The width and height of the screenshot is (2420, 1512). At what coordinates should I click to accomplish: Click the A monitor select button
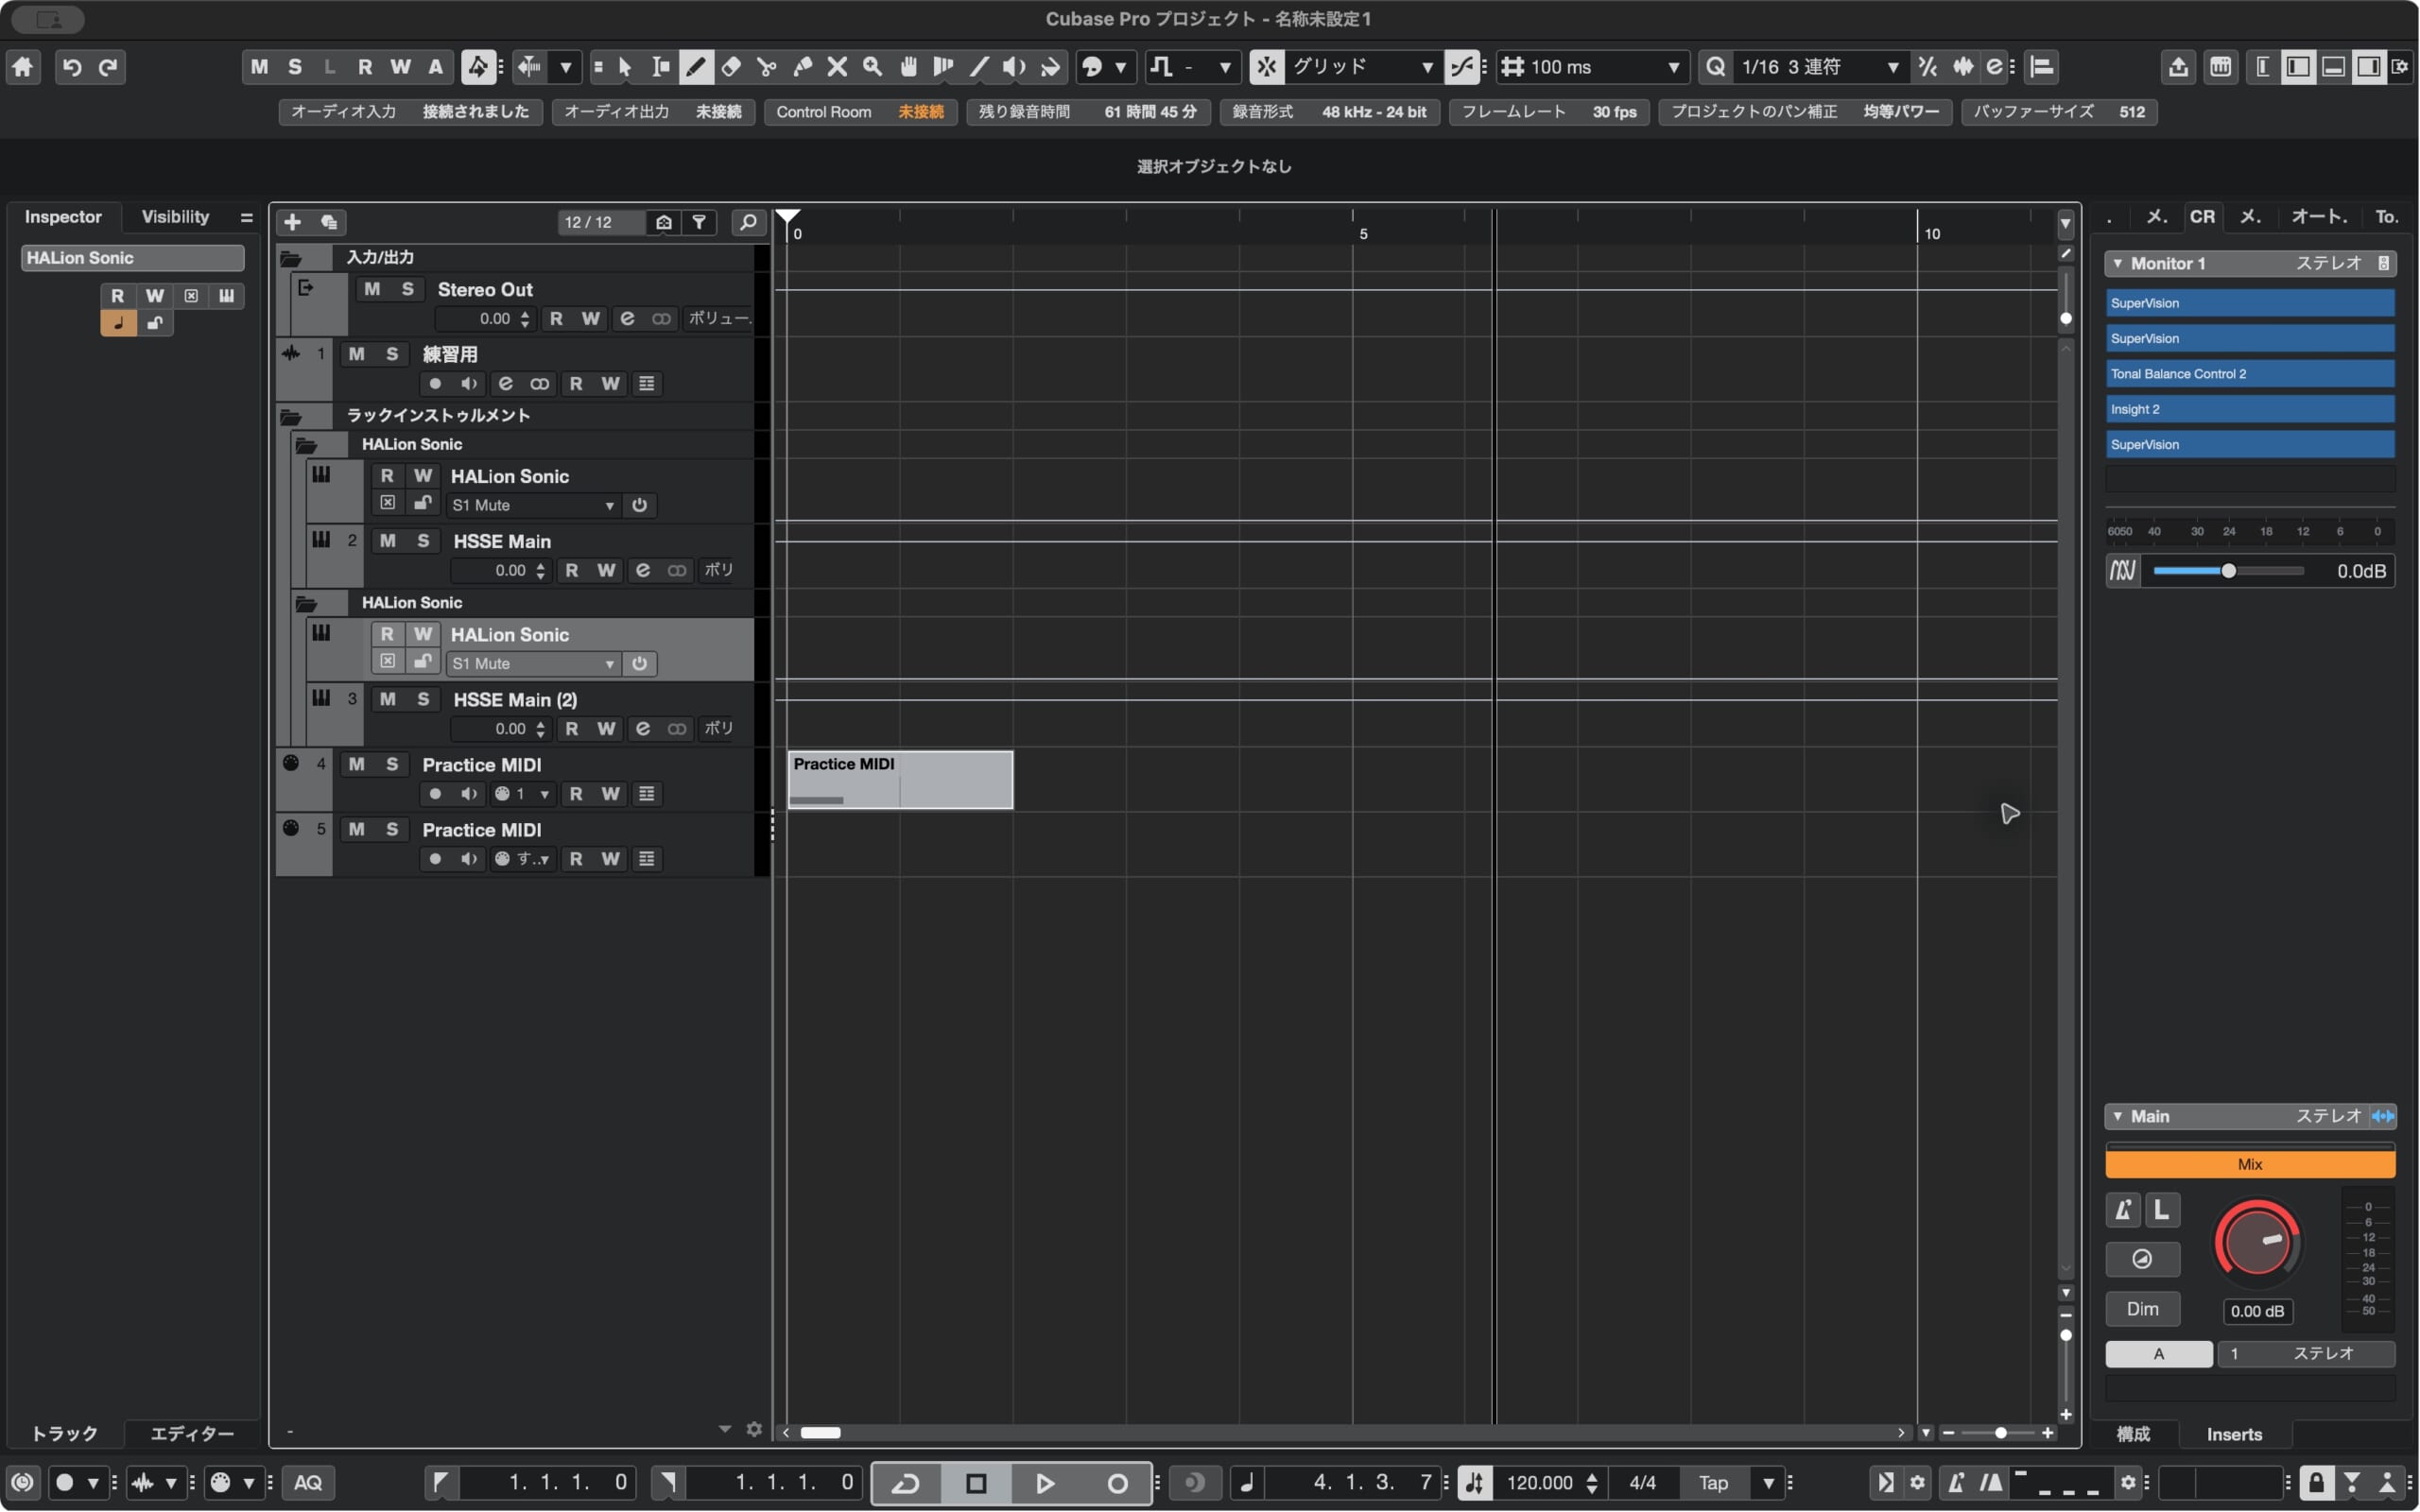pos(2158,1354)
